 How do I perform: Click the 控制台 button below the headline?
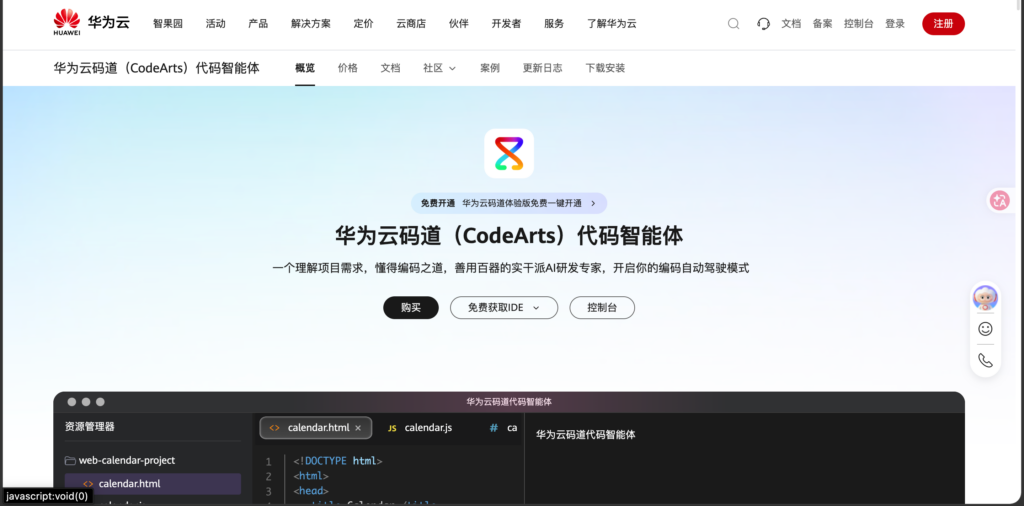(602, 308)
